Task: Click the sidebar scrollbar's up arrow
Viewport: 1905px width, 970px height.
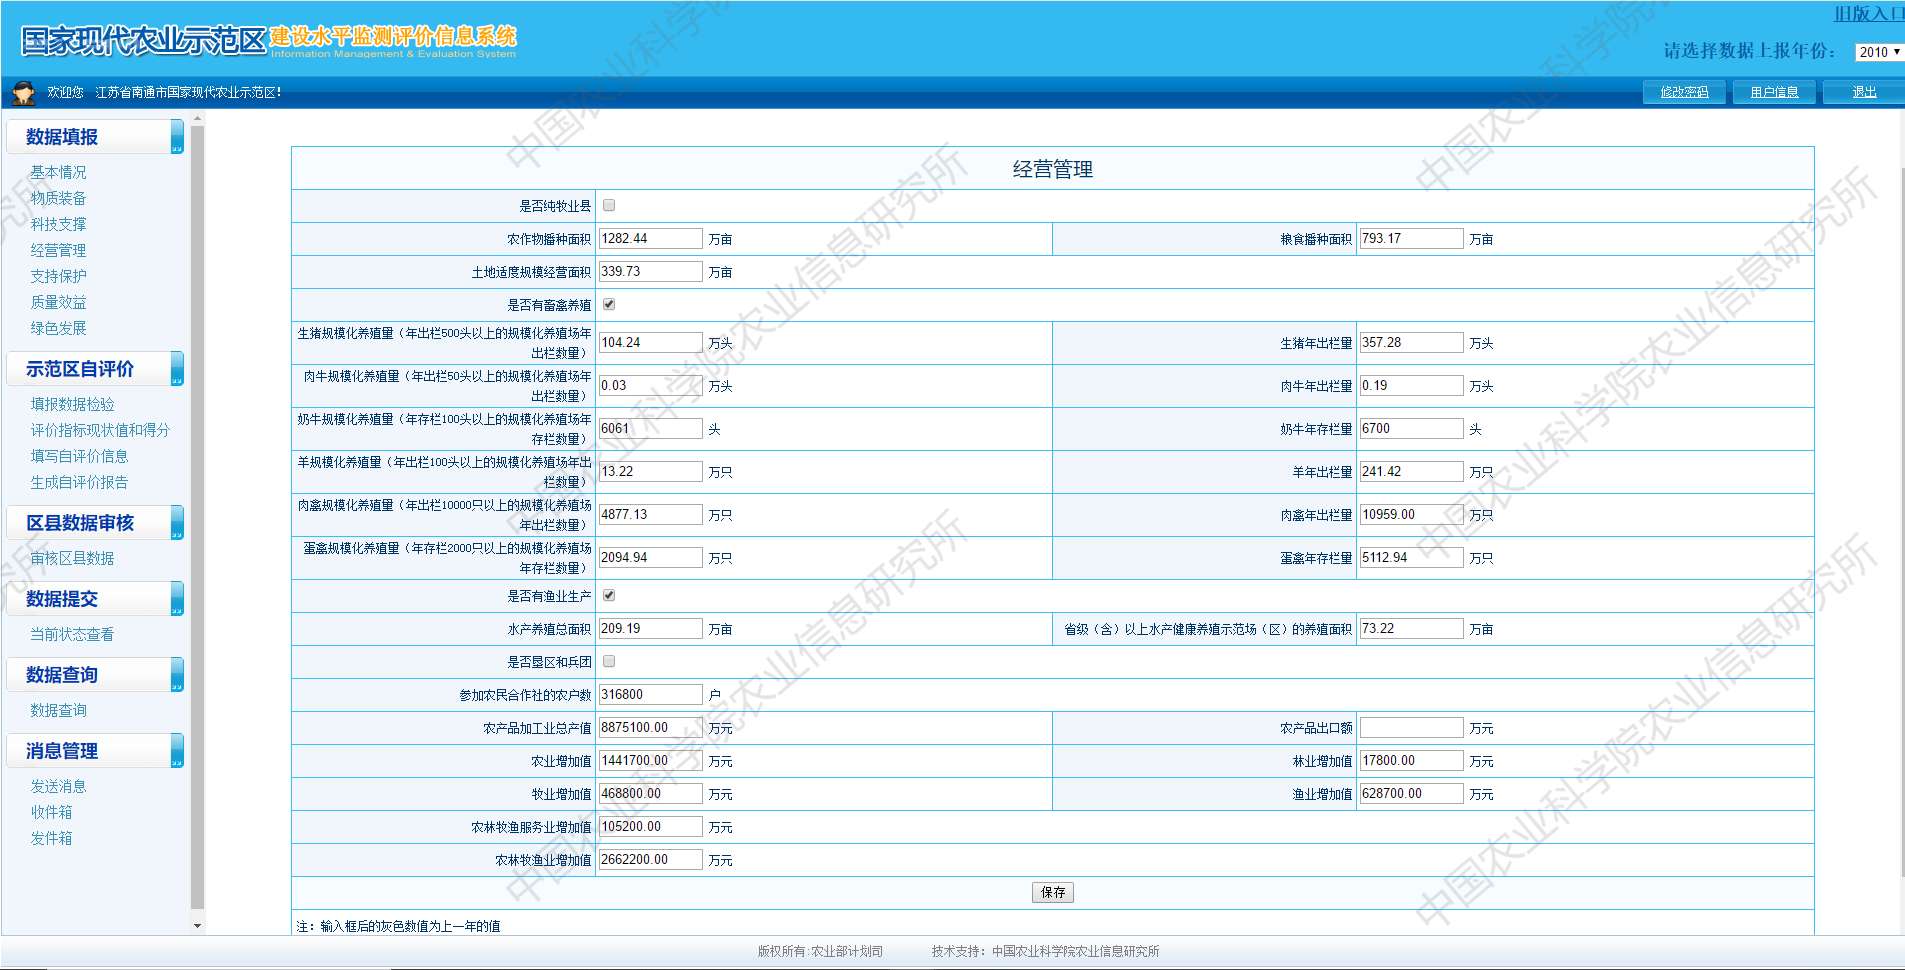Action: [x=197, y=119]
